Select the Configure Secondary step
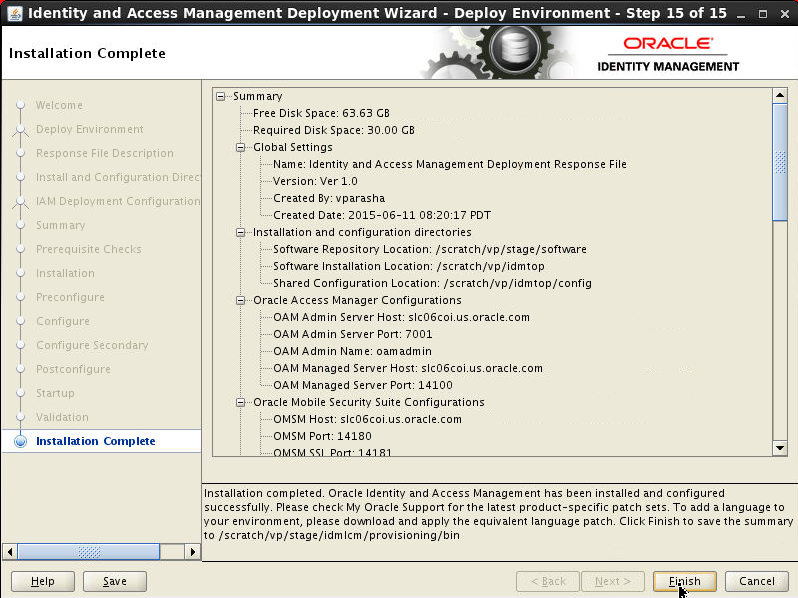Image resolution: width=798 pixels, height=598 pixels. tap(92, 345)
